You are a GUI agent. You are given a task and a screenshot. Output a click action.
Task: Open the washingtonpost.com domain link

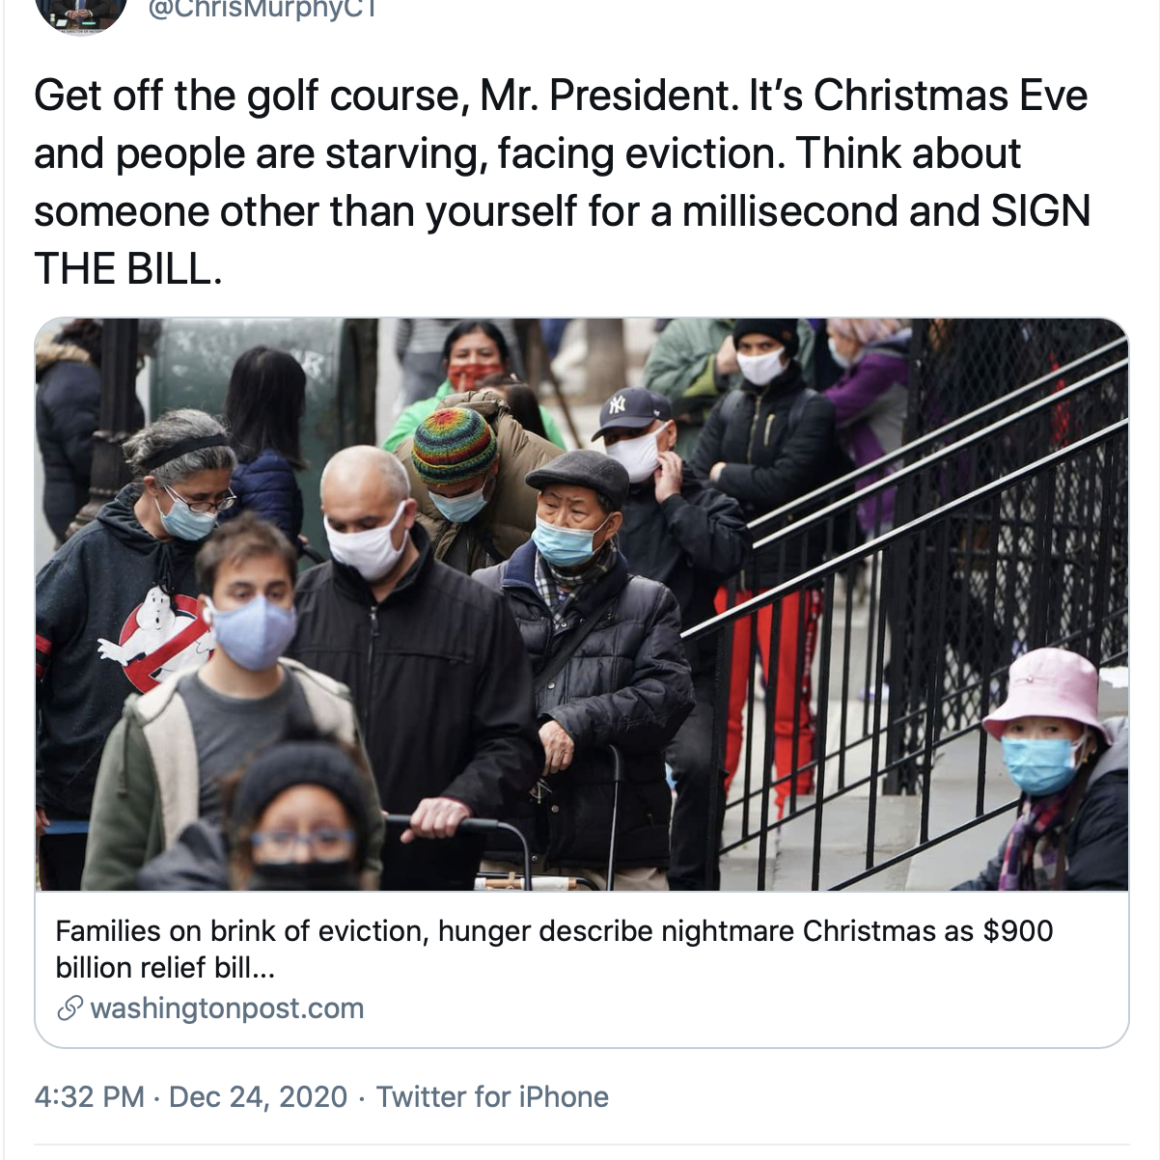tap(227, 1008)
